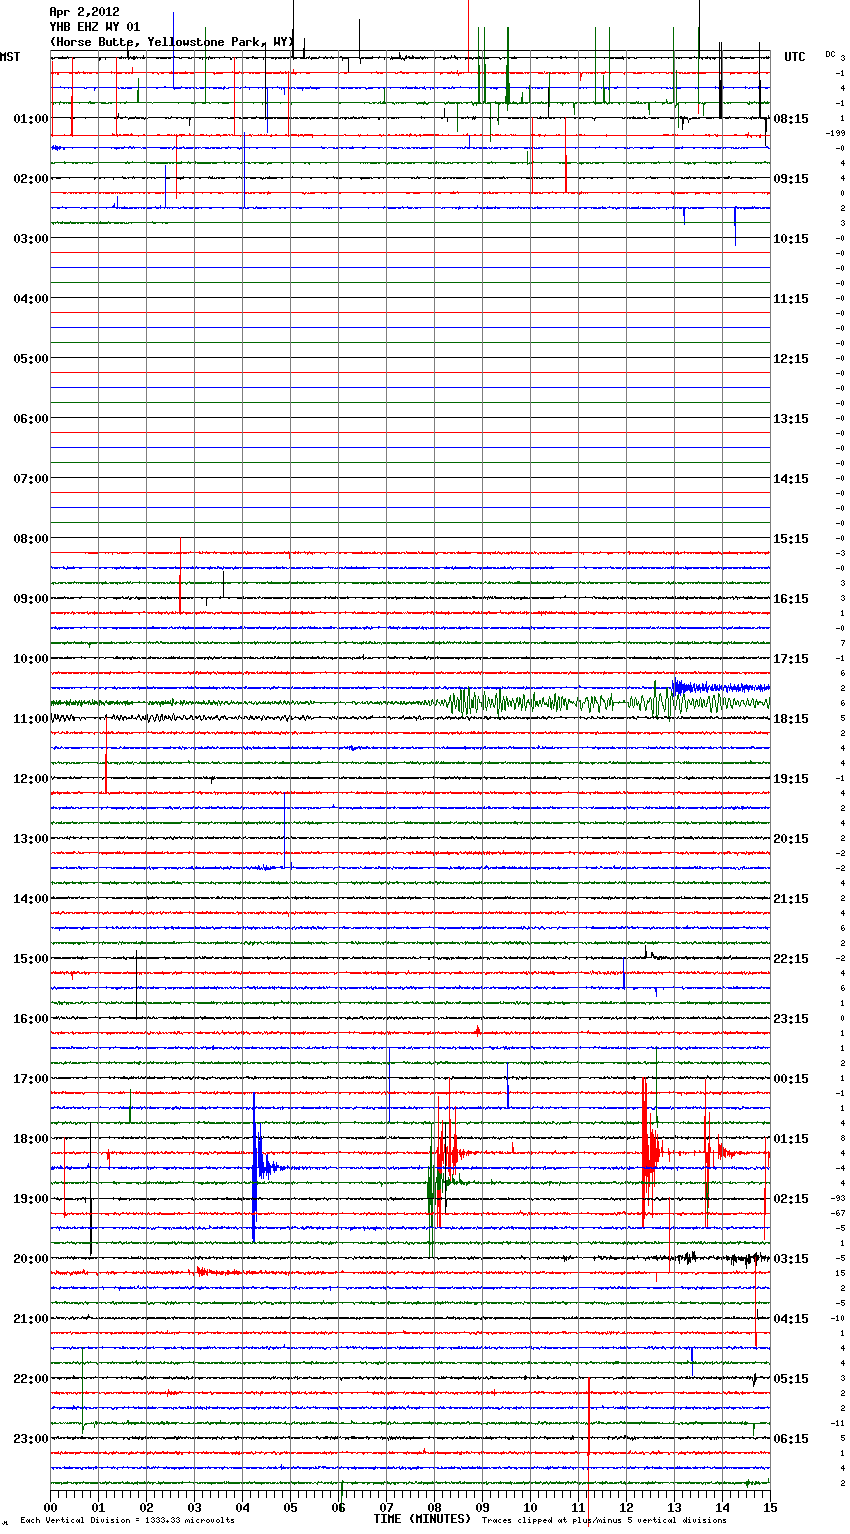This screenshot has width=850, height=1534.
Task: Click the Horse Butte, Yellowstone Park location title
Action: click(170, 42)
